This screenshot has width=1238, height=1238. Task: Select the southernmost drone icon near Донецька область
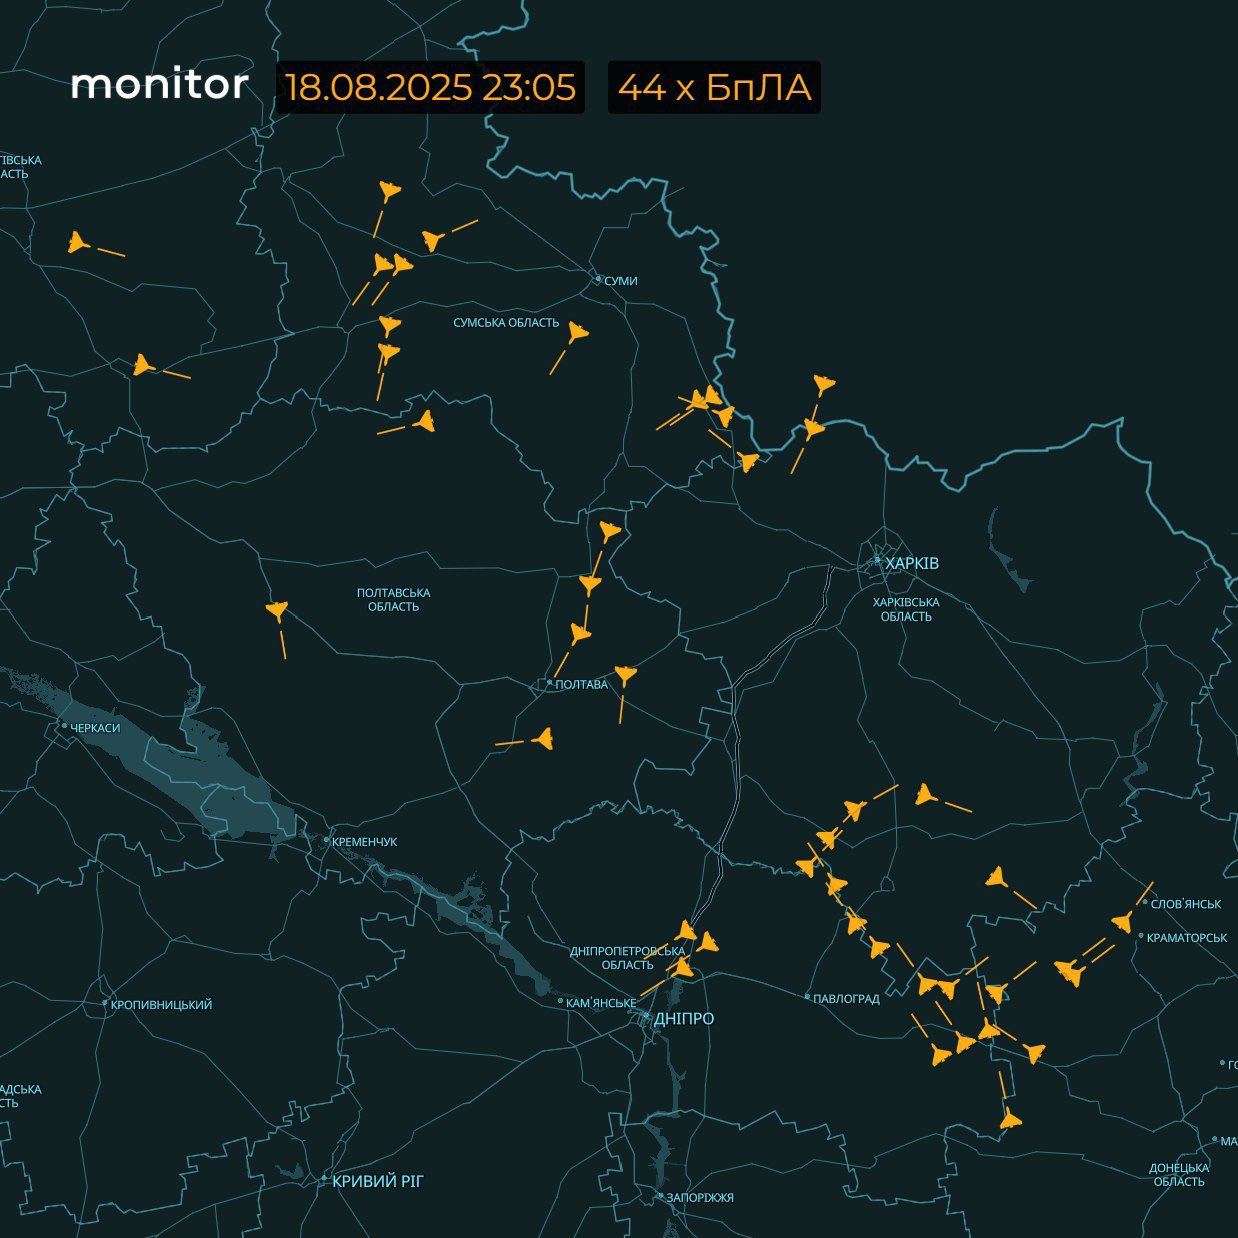coord(1011,1120)
